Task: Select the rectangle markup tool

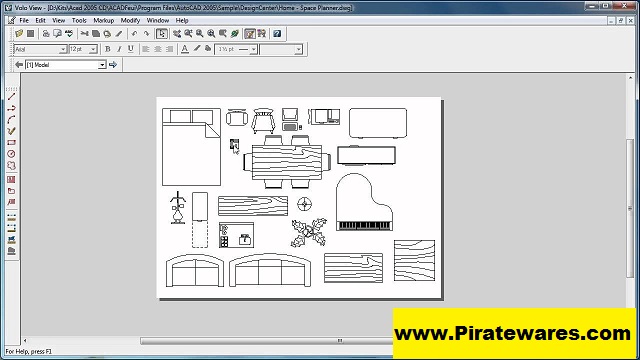Action: [x=11, y=142]
